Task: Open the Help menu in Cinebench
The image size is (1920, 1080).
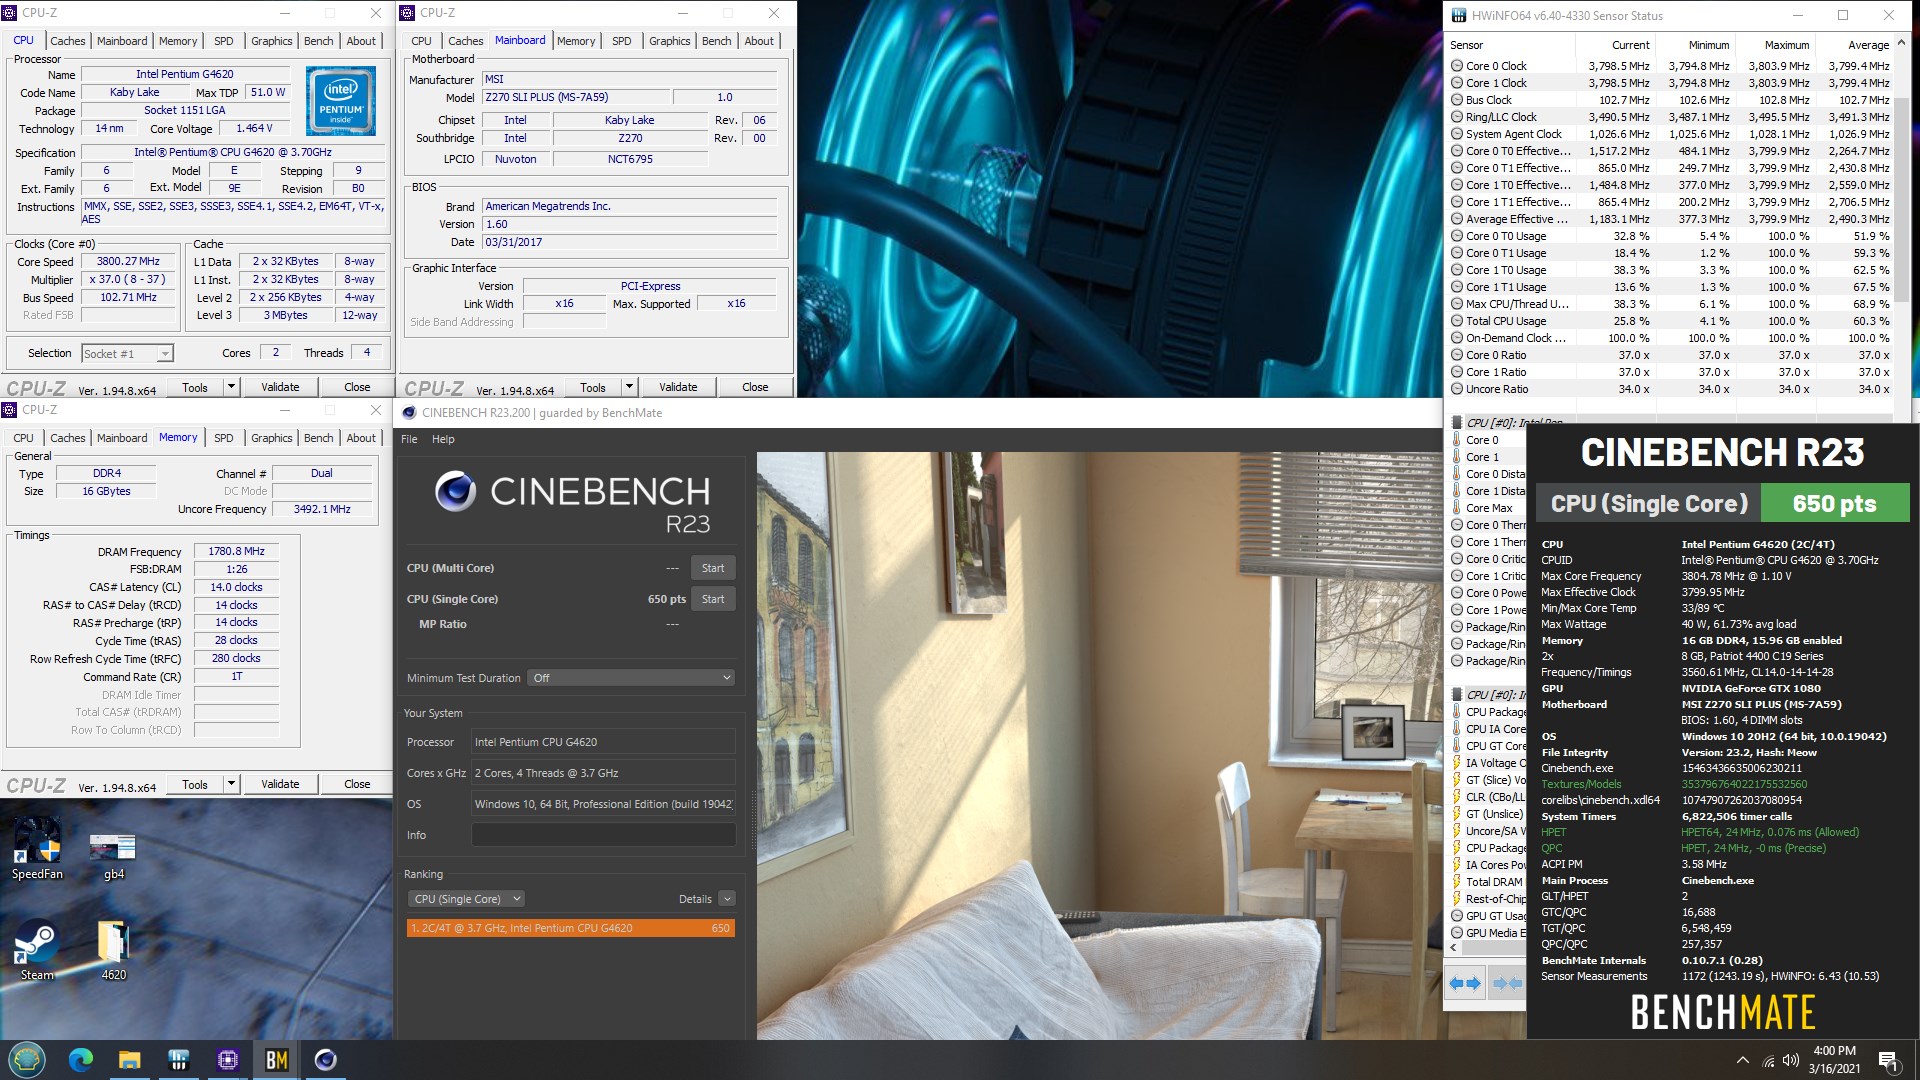Action: coord(443,439)
